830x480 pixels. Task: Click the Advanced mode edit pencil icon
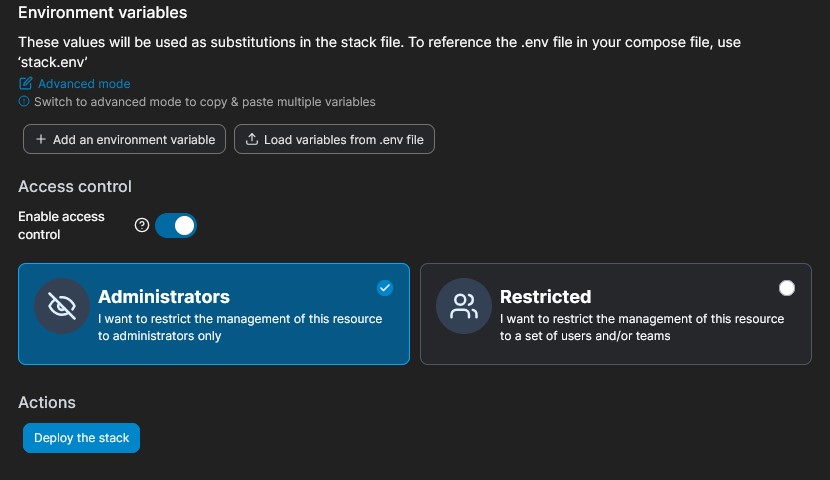25,83
